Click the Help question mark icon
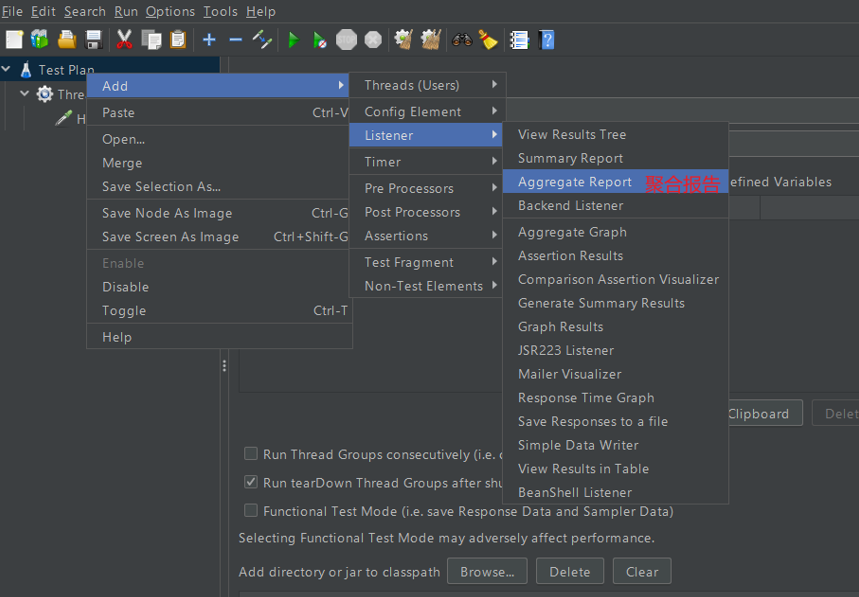This screenshot has height=597, width=859. 546,40
